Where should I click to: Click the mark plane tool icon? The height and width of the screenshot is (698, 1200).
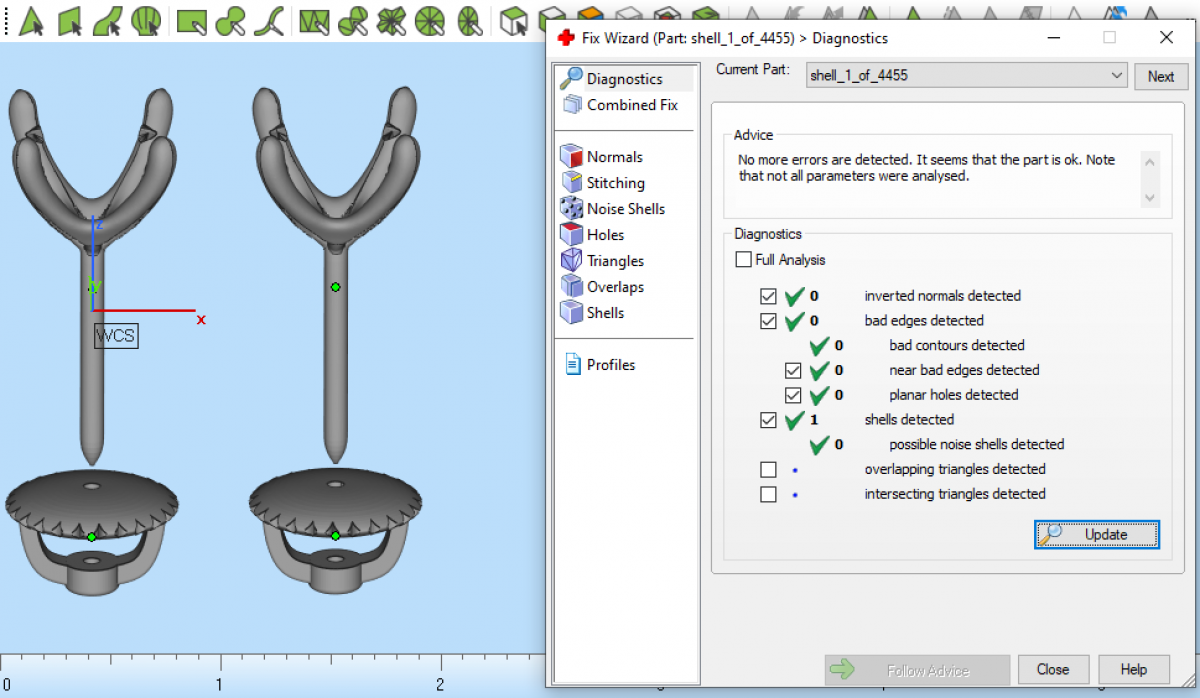click(69, 20)
